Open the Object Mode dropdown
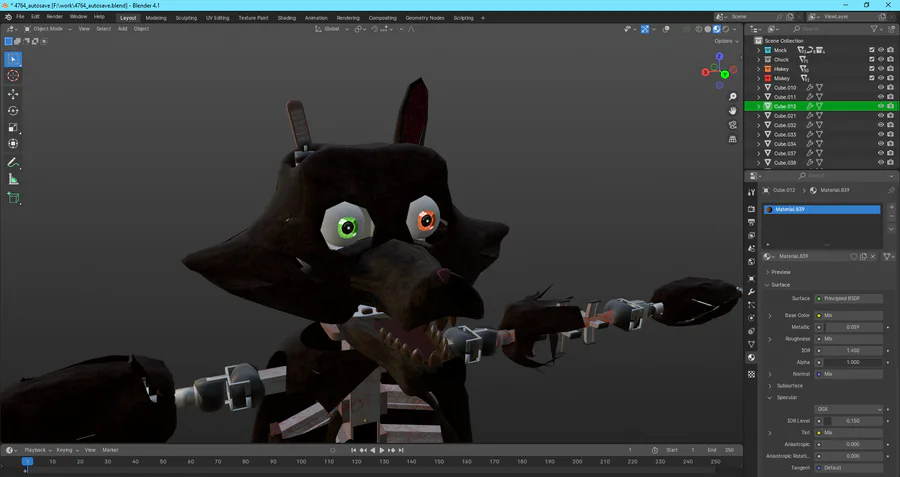The image size is (900, 477). tap(48, 29)
